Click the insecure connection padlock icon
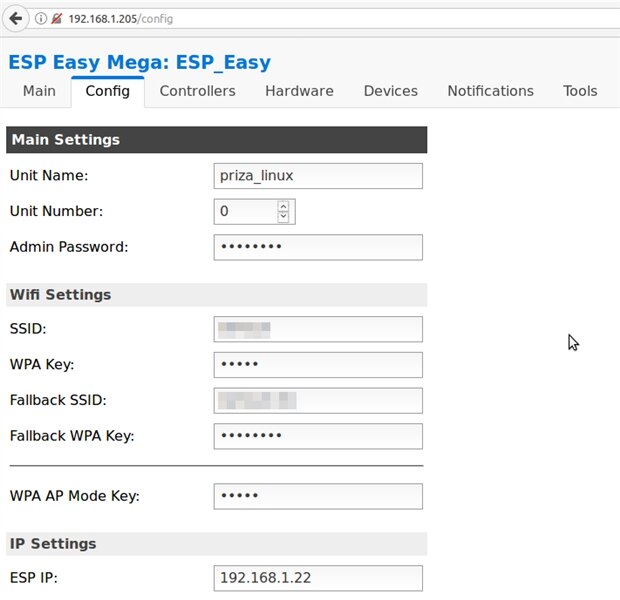The image size is (620, 600). pyautogui.click(x=57, y=19)
